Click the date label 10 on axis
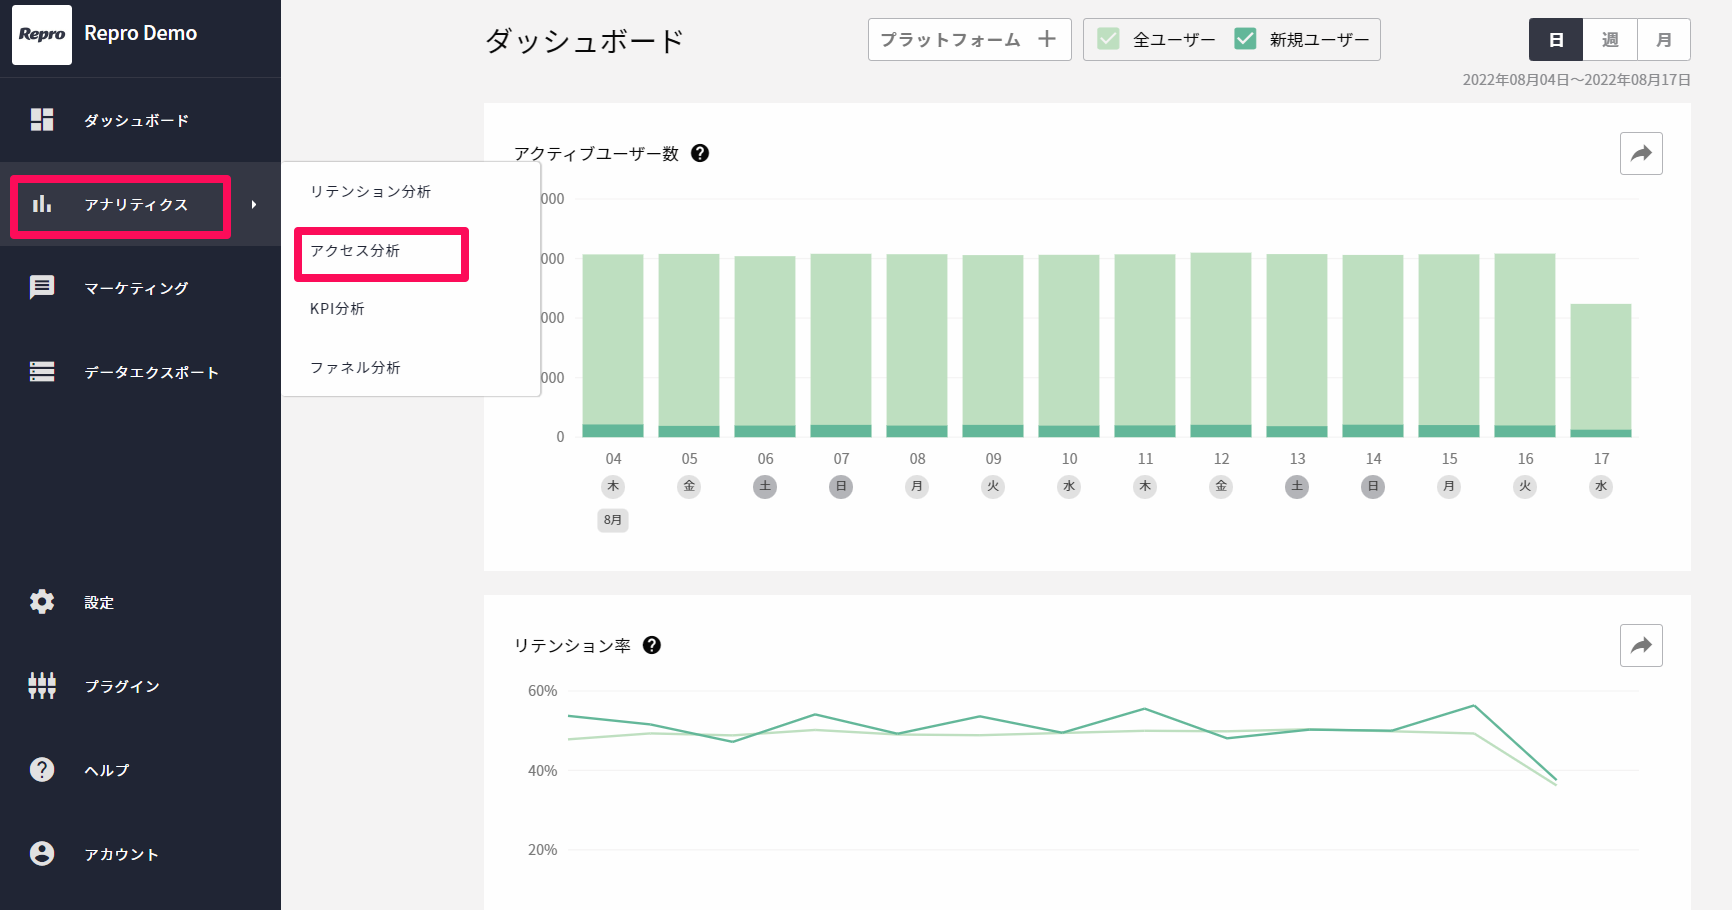Viewport: 1732px width, 910px height. click(1069, 459)
